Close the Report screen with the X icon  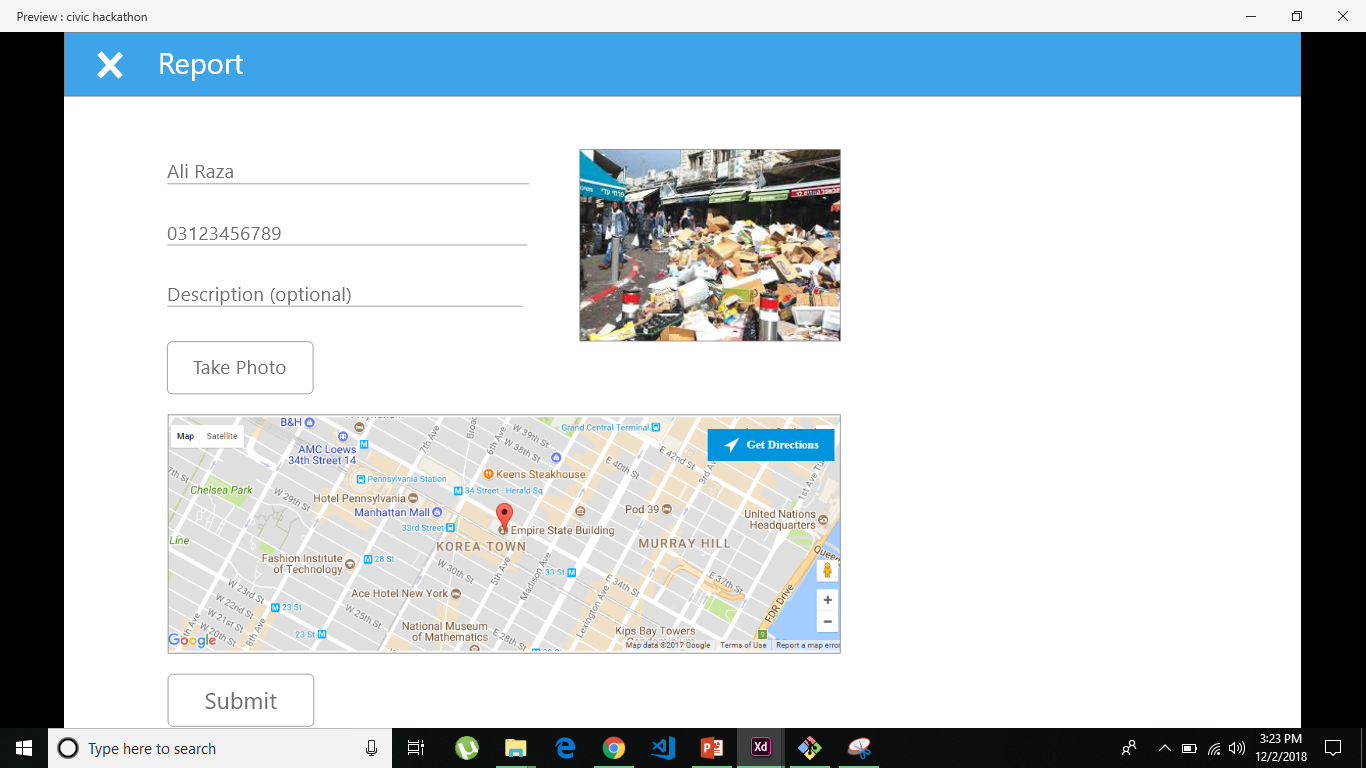[x=110, y=65]
